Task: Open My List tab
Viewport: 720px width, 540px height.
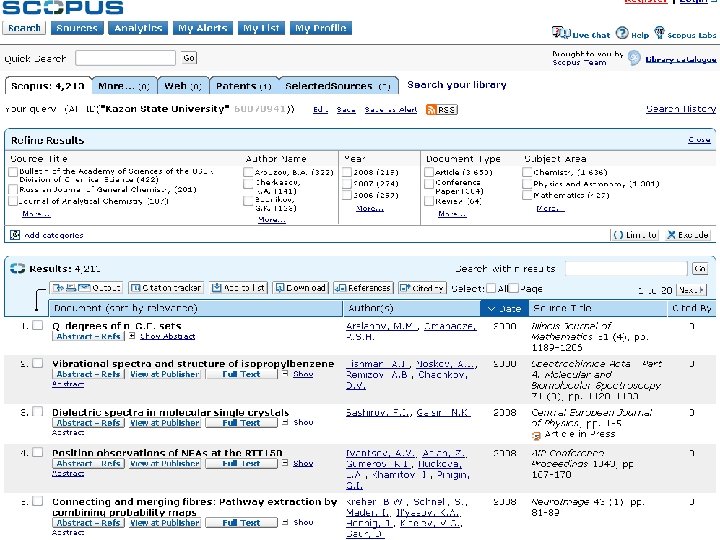Action: coord(261,28)
